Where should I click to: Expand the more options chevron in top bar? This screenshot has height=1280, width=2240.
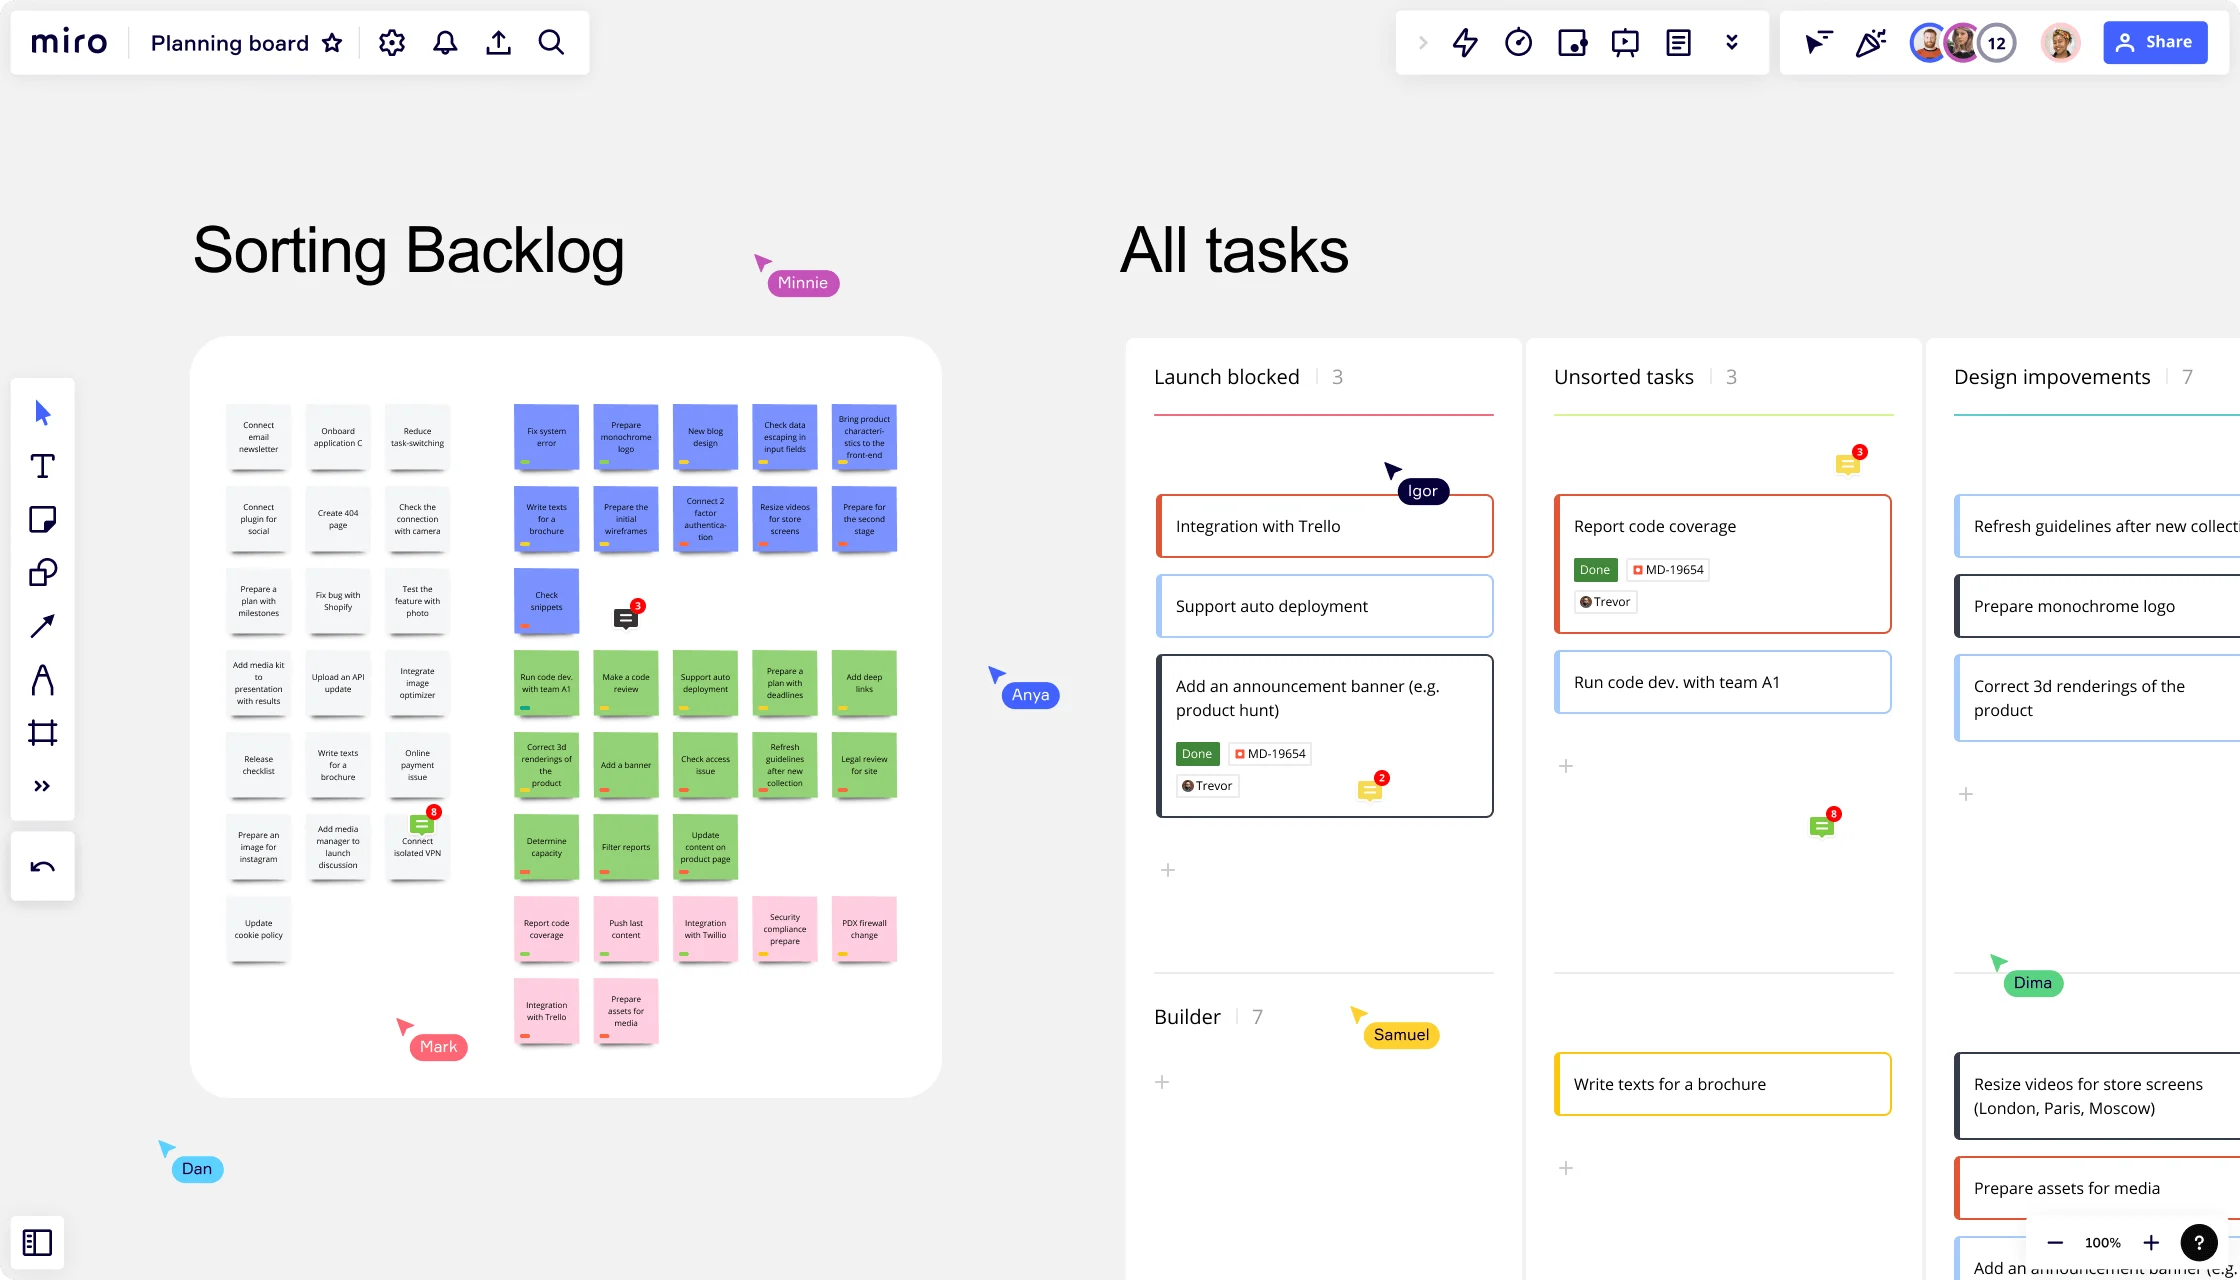pos(1731,42)
